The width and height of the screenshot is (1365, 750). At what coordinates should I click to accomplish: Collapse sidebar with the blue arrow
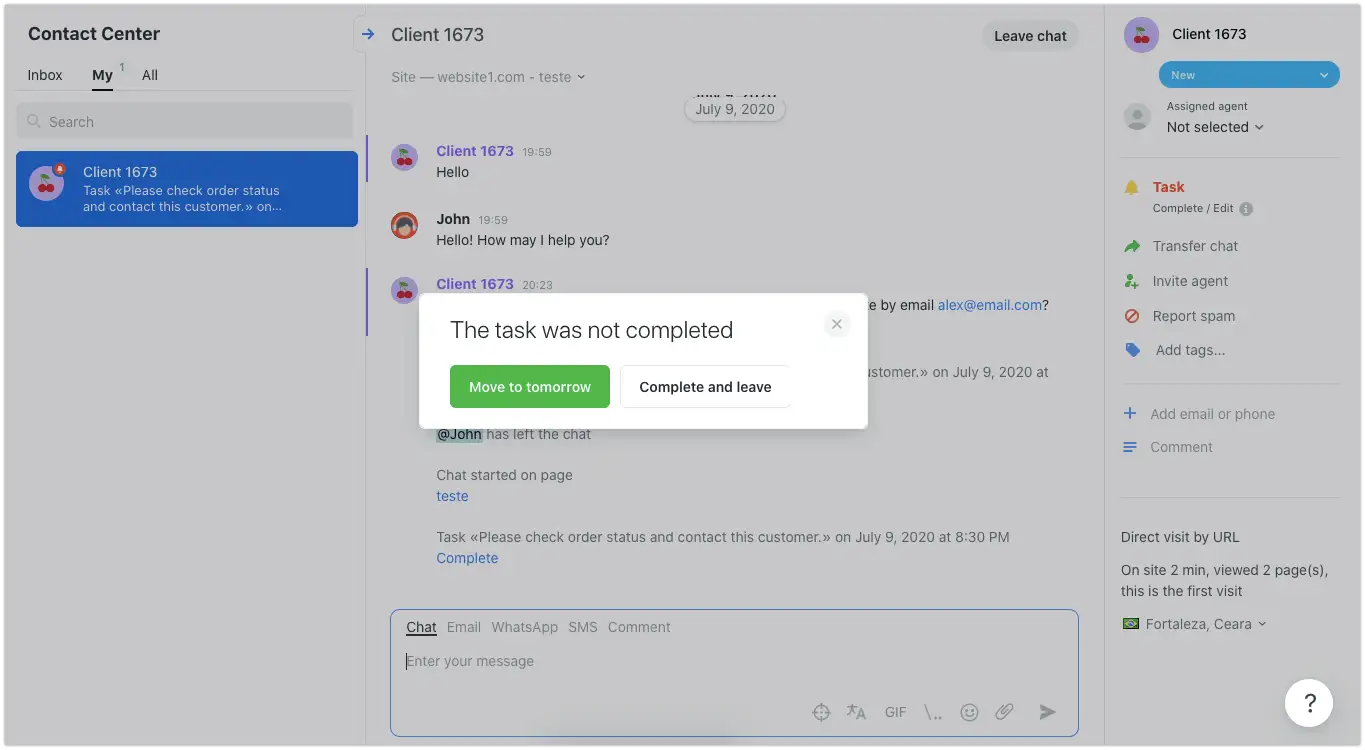(367, 34)
